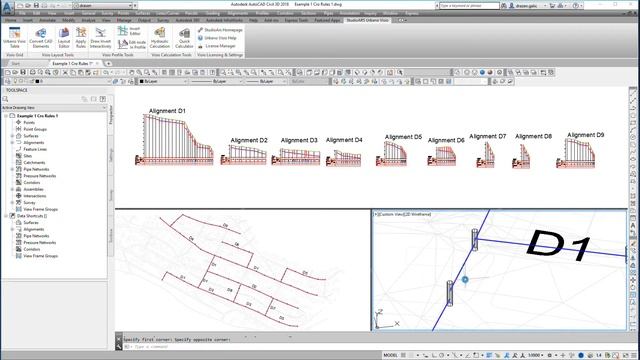Switch to the Manage ribbon tab
The width and height of the screenshot is (640, 360).
click(x=124, y=20)
